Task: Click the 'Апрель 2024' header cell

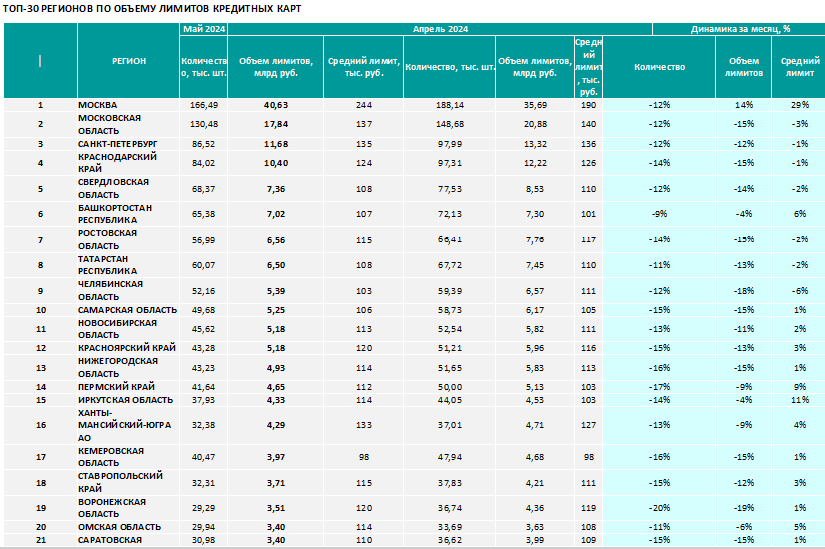Action: coord(440,29)
